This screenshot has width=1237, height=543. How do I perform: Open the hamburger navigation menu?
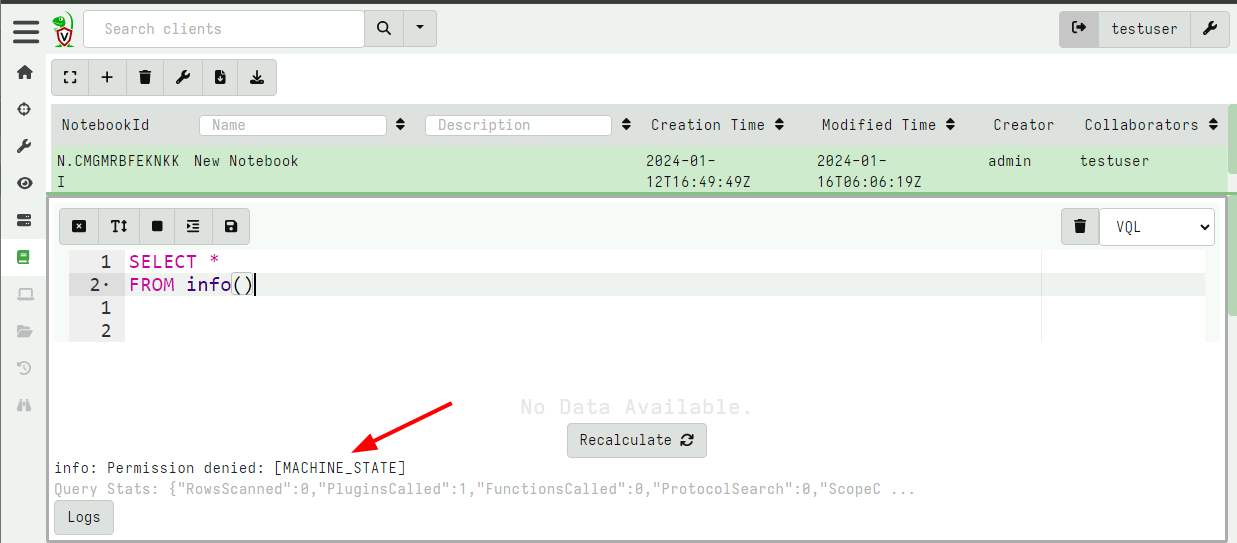[x=26, y=30]
